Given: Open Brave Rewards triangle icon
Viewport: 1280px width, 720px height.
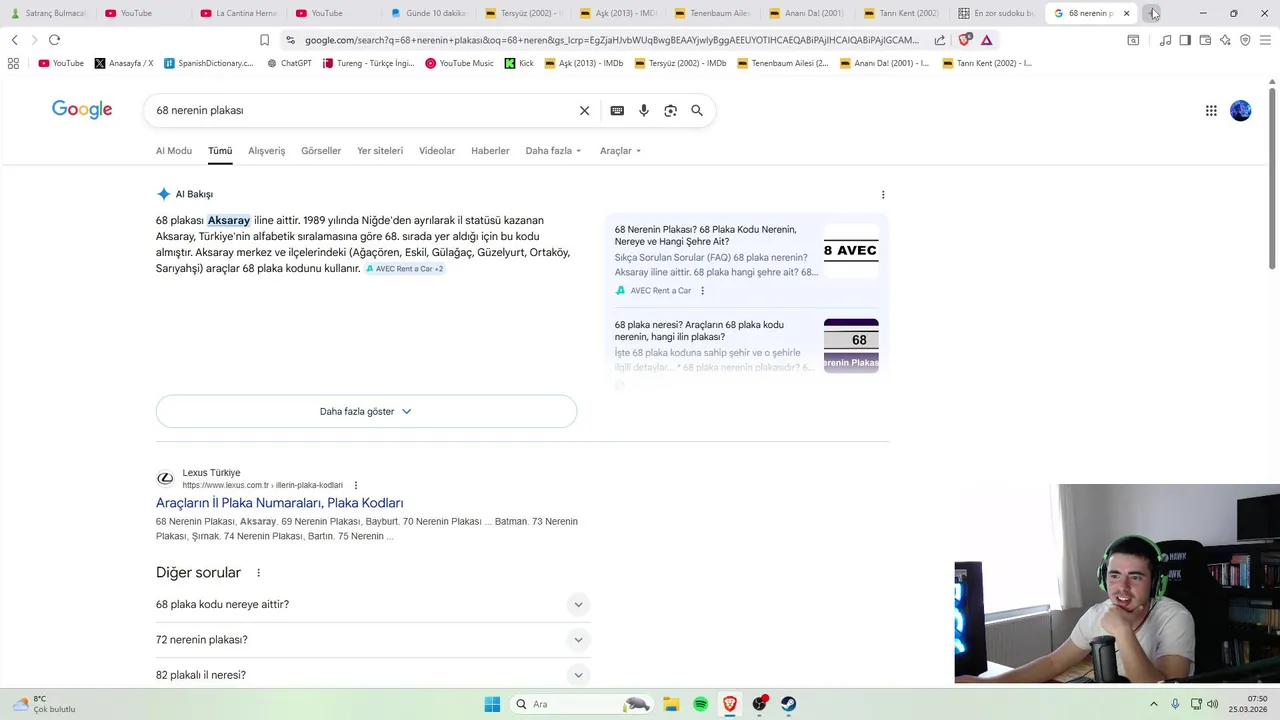Looking at the screenshot, I should click(986, 40).
